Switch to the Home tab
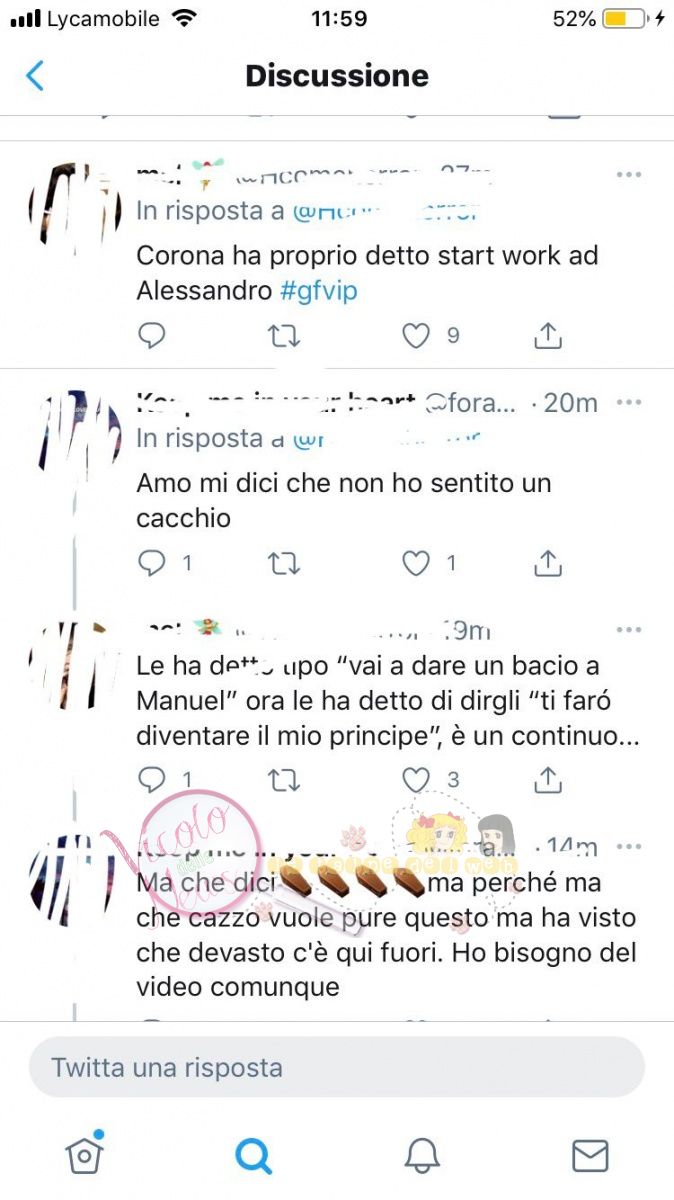 click(x=84, y=1155)
